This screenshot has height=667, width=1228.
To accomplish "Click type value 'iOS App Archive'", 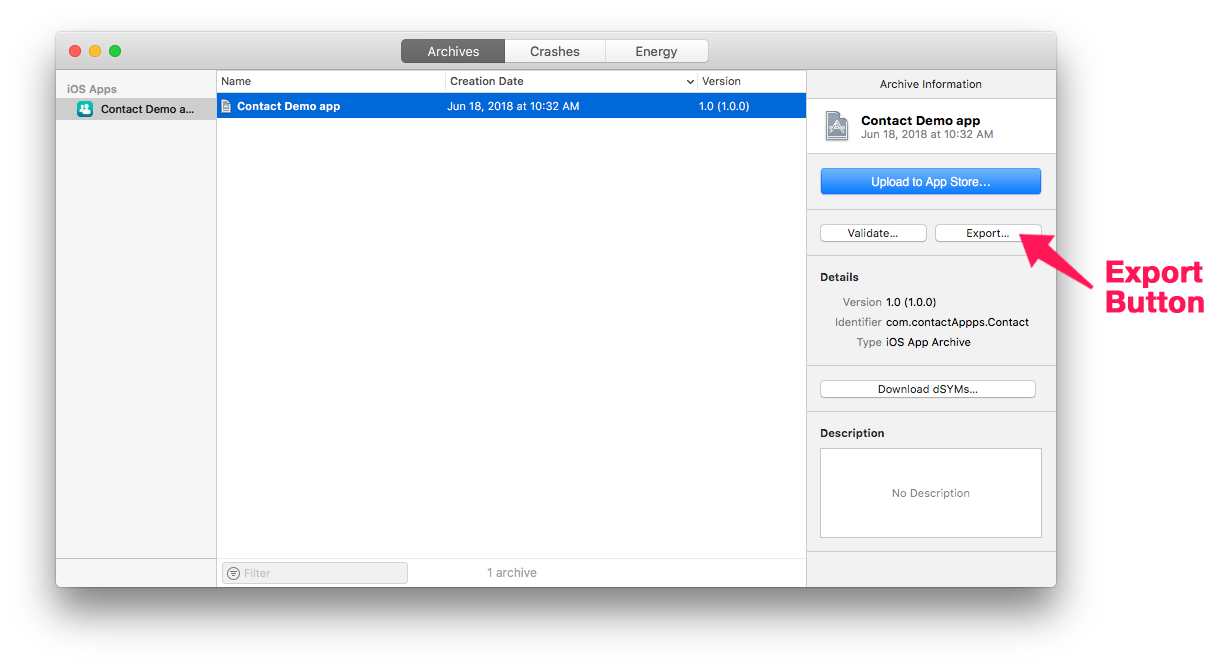I will tap(928, 342).
